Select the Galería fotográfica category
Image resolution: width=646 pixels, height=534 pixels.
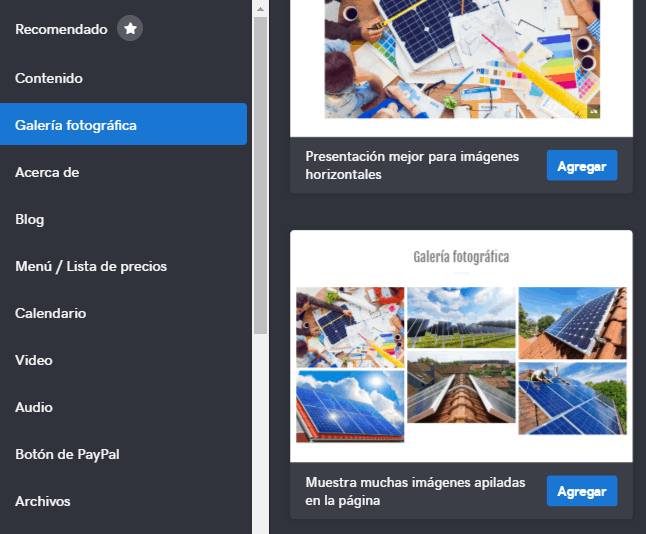[123, 124]
